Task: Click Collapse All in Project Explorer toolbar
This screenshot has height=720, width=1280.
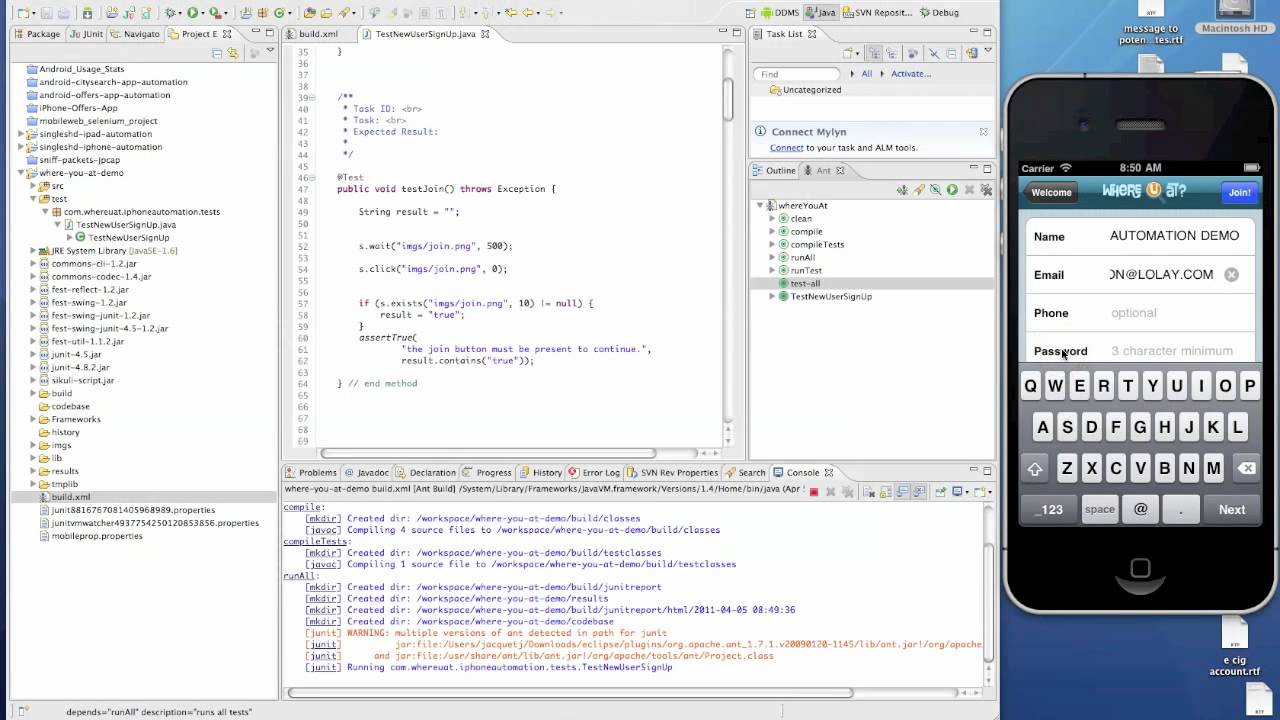Action: click(217, 52)
